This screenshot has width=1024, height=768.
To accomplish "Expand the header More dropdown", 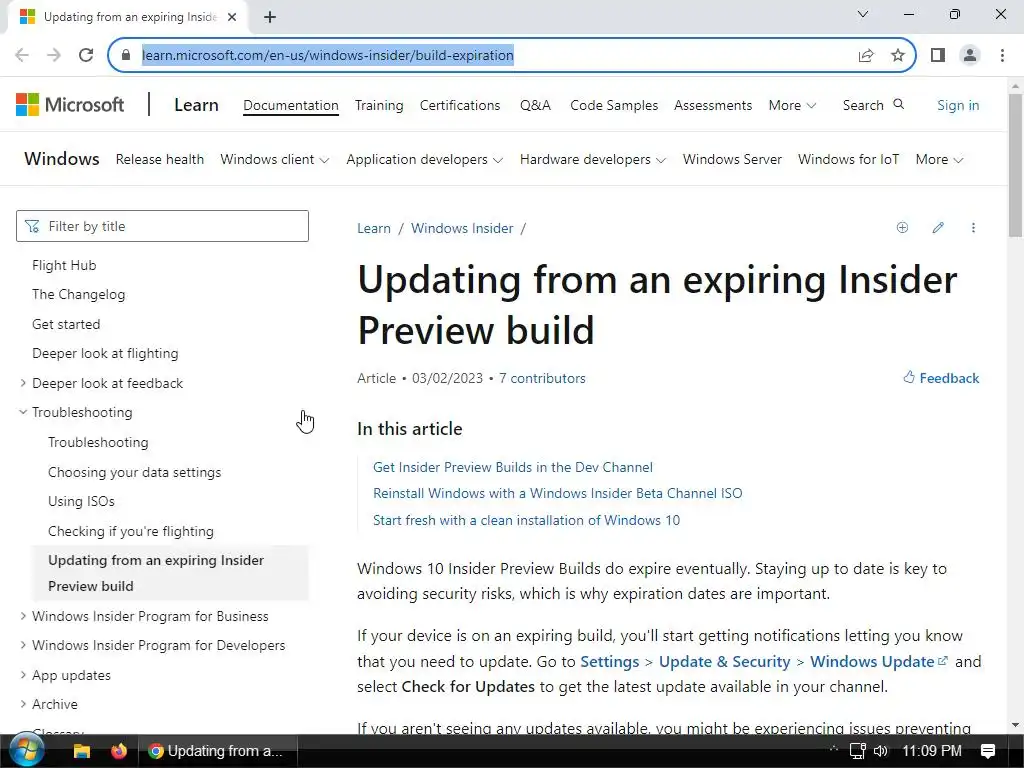I will tap(792, 105).
